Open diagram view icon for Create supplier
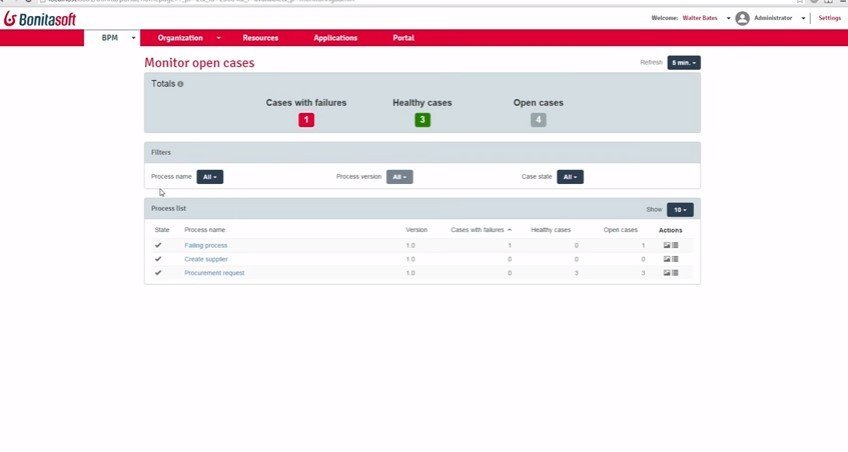Image resolution: width=848 pixels, height=452 pixels. point(667,259)
